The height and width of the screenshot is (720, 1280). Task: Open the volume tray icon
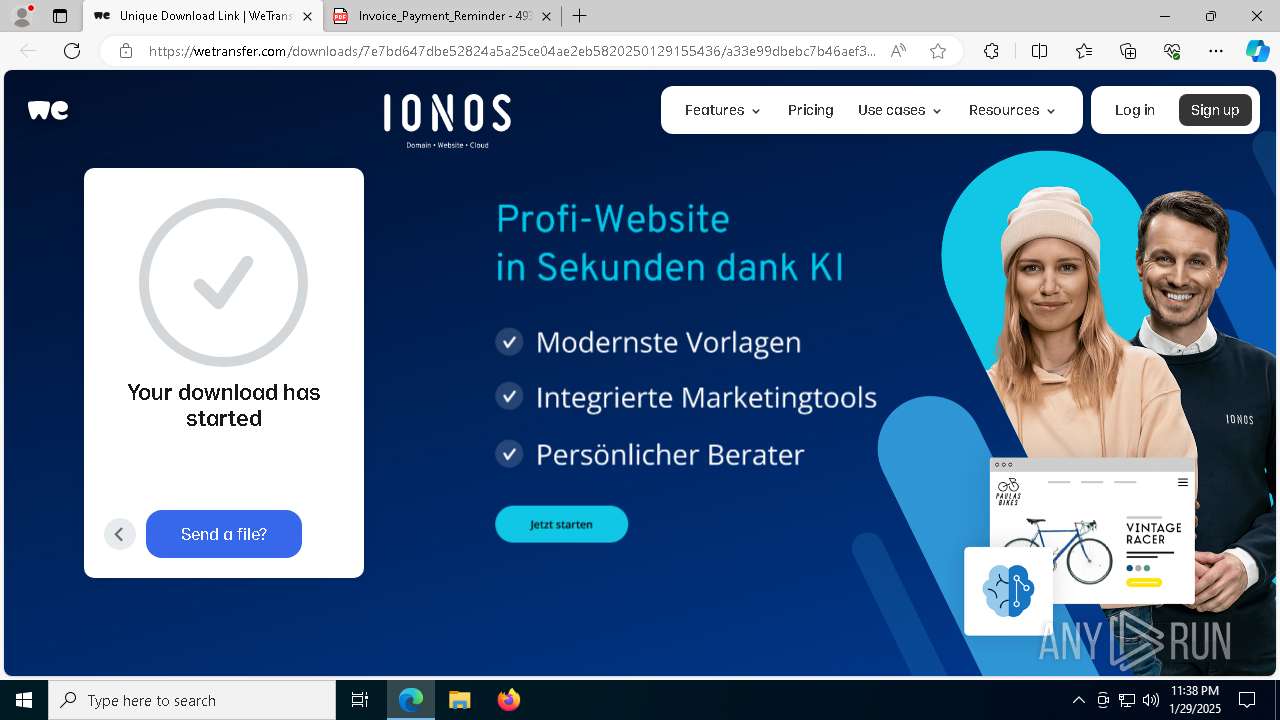[1151, 700]
